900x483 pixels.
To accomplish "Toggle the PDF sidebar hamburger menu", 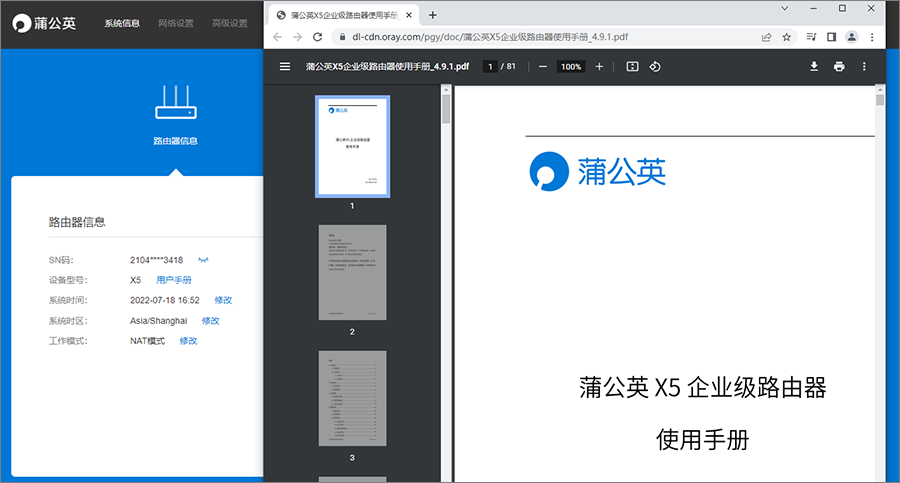I will tap(285, 67).
